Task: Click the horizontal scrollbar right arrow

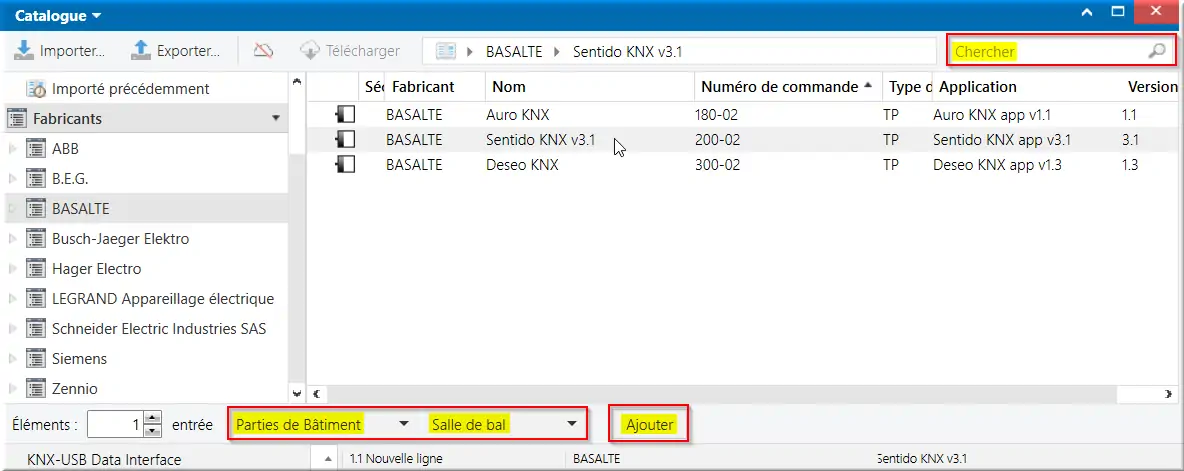Action: point(1169,393)
